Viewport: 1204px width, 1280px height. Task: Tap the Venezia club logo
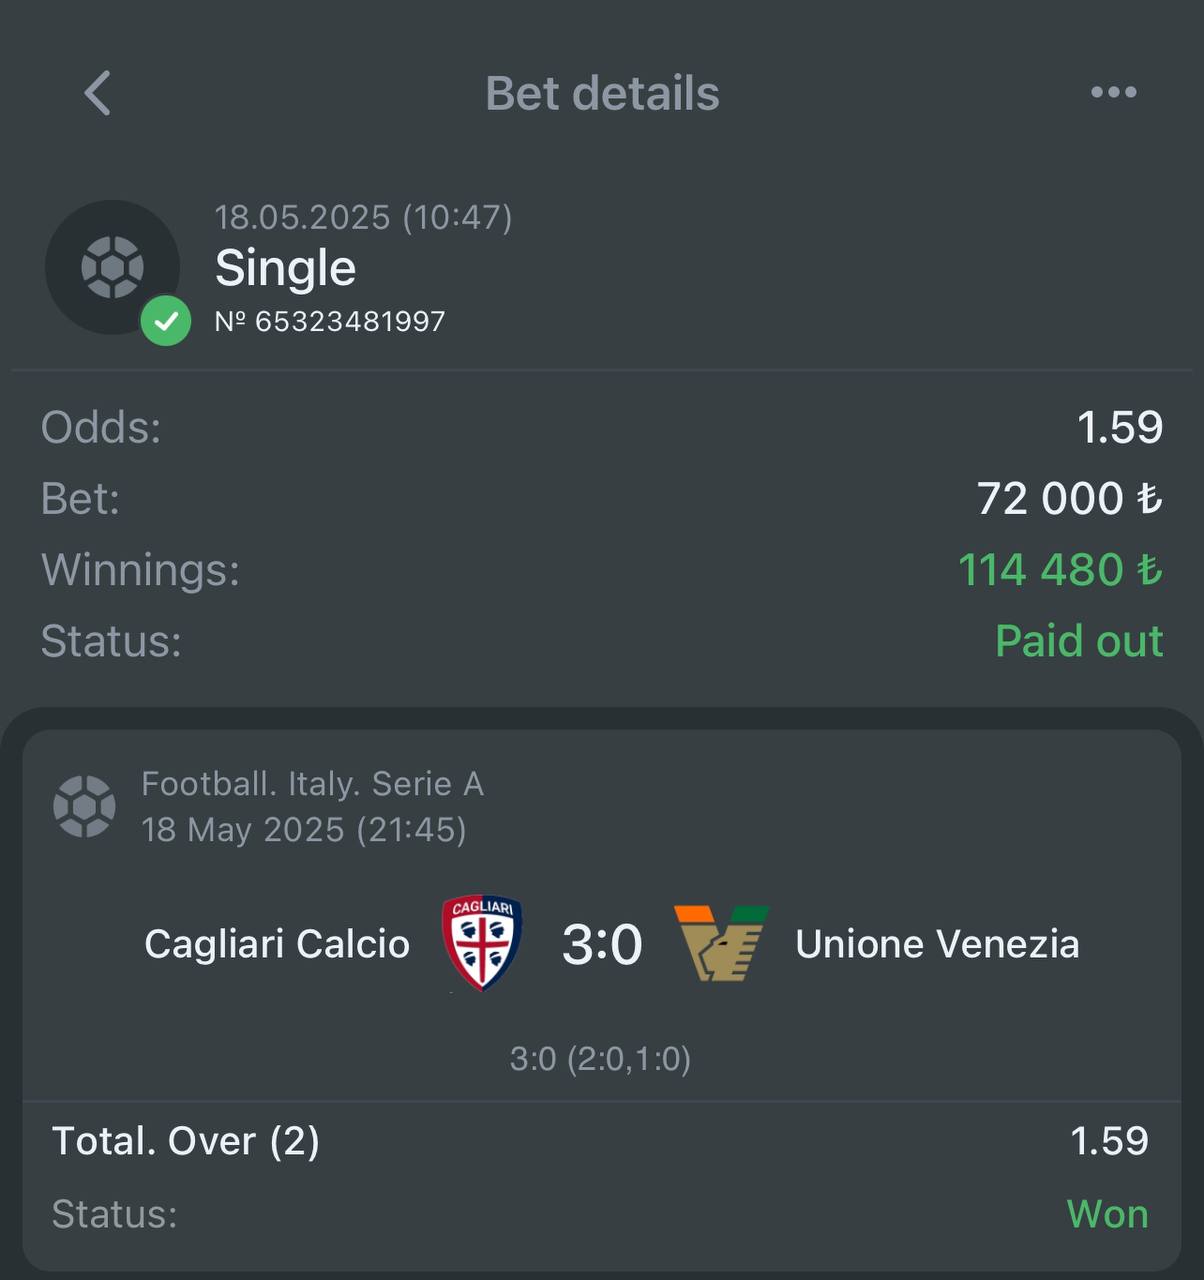[x=721, y=943]
